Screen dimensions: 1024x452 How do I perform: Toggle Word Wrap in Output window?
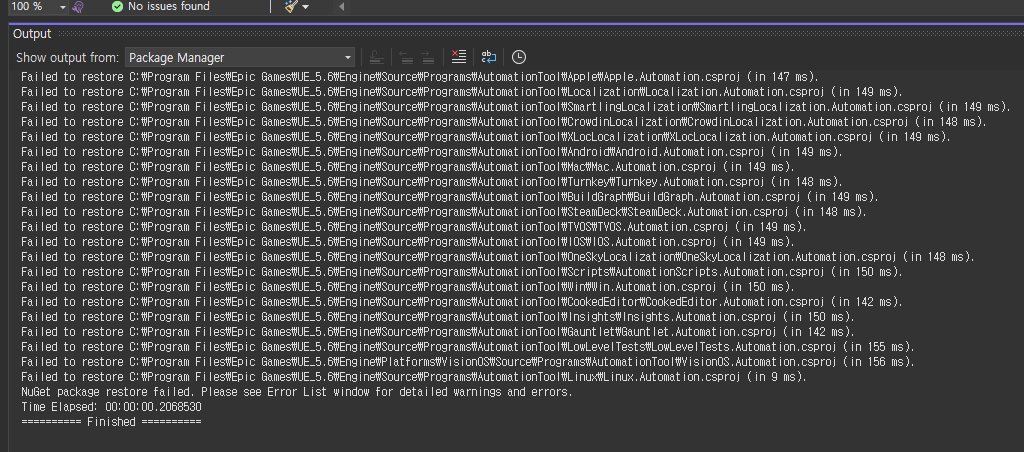(x=489, y=57)
